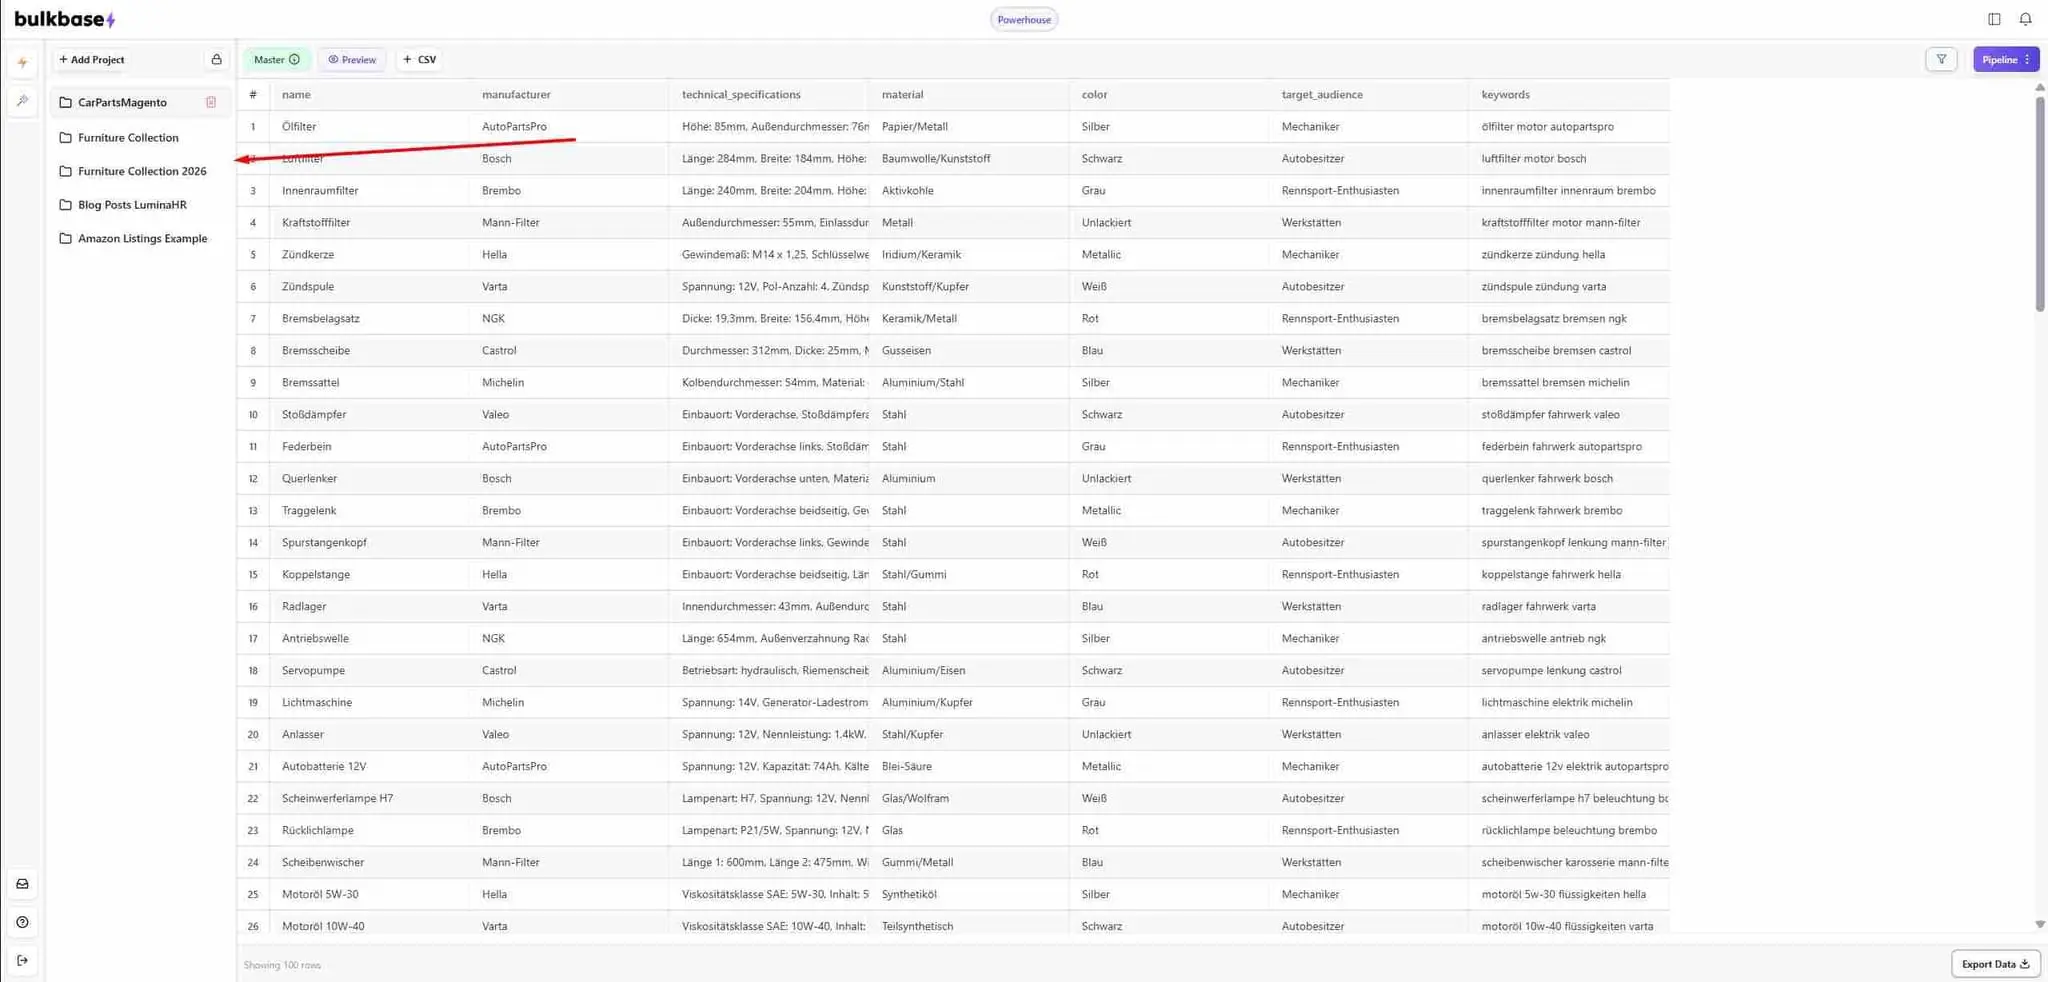The height and width of the screenshot is (982, 2048).
Task: Open Amazon Listings Example project
Action: pyautogui.click(x=142, y=238)
